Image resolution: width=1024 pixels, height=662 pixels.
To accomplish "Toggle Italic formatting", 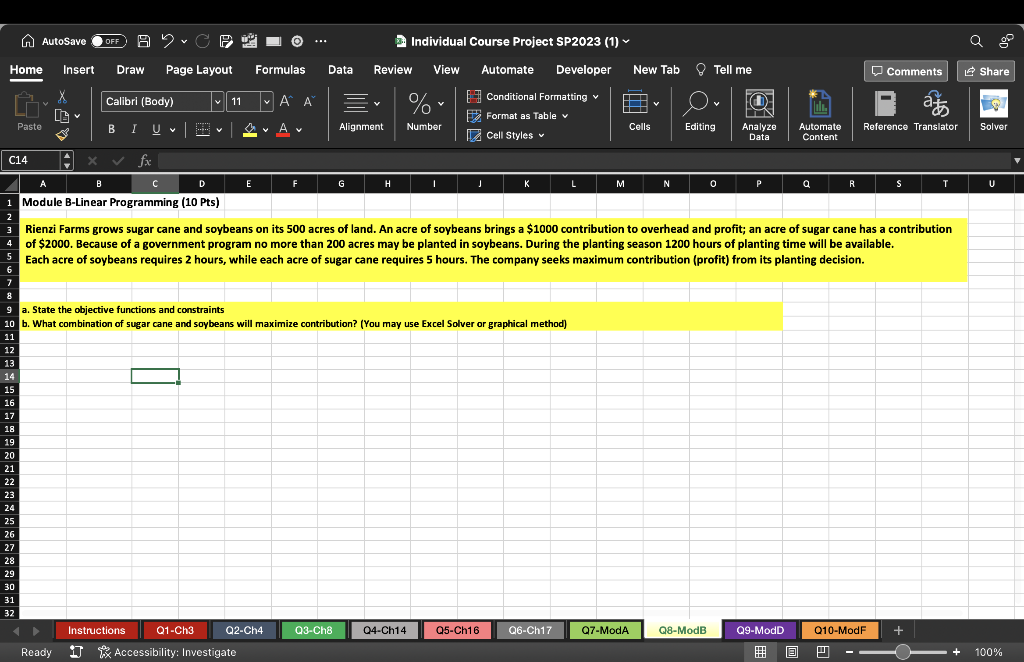I will pyautogui.click(x=134, y=129).
